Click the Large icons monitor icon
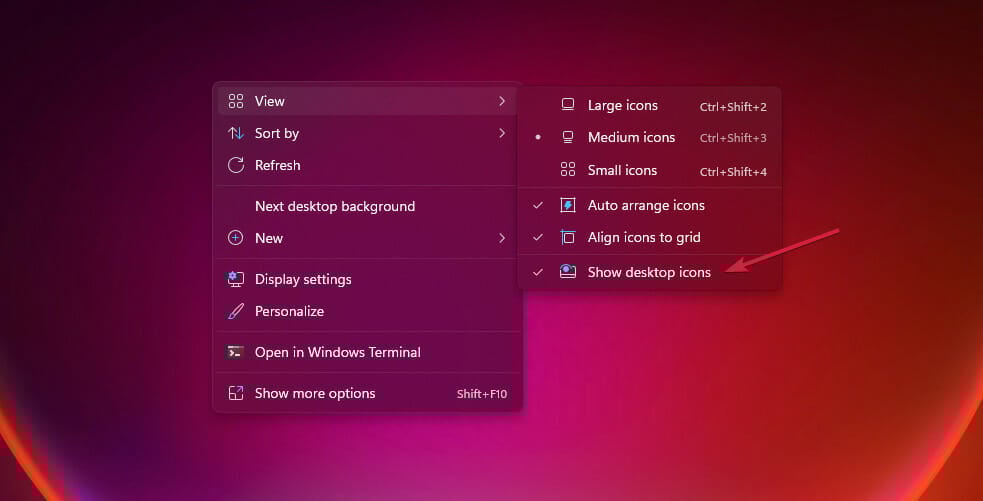This screenshot has width=983, height=501. pyautogui.click(x=568, y=105)
